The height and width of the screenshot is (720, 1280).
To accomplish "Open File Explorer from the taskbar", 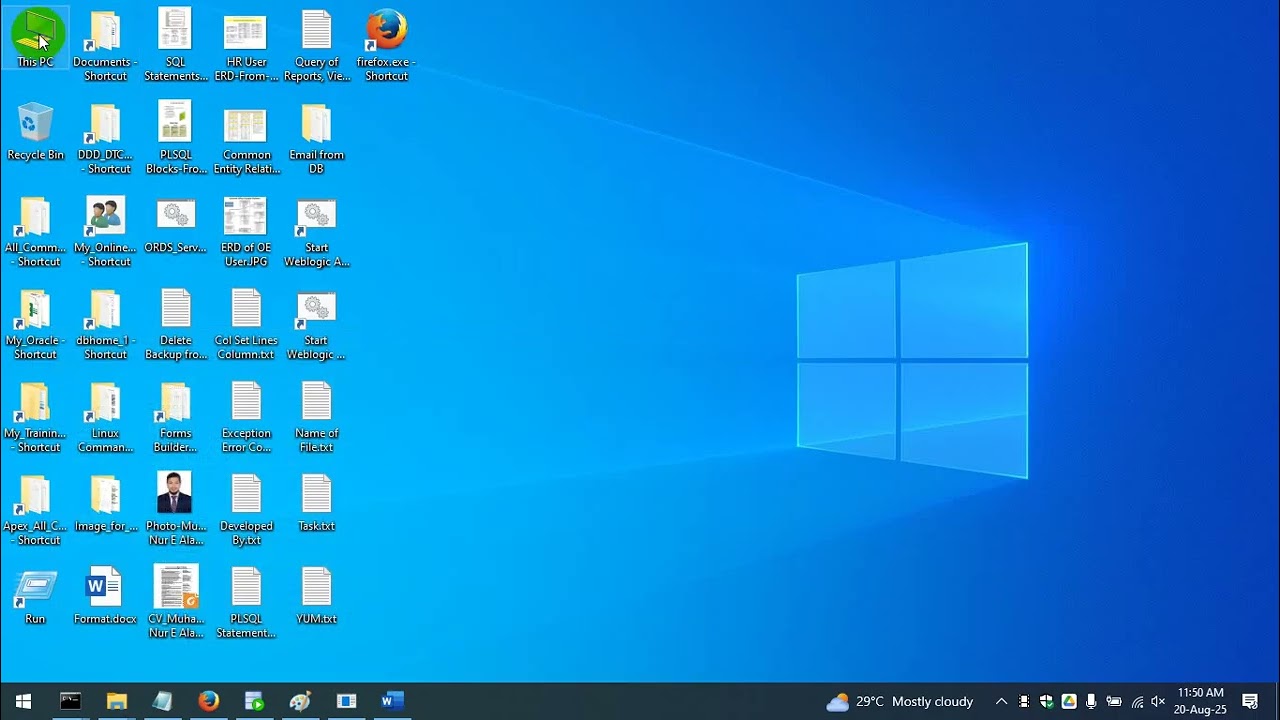I will [x=117, y=701].
